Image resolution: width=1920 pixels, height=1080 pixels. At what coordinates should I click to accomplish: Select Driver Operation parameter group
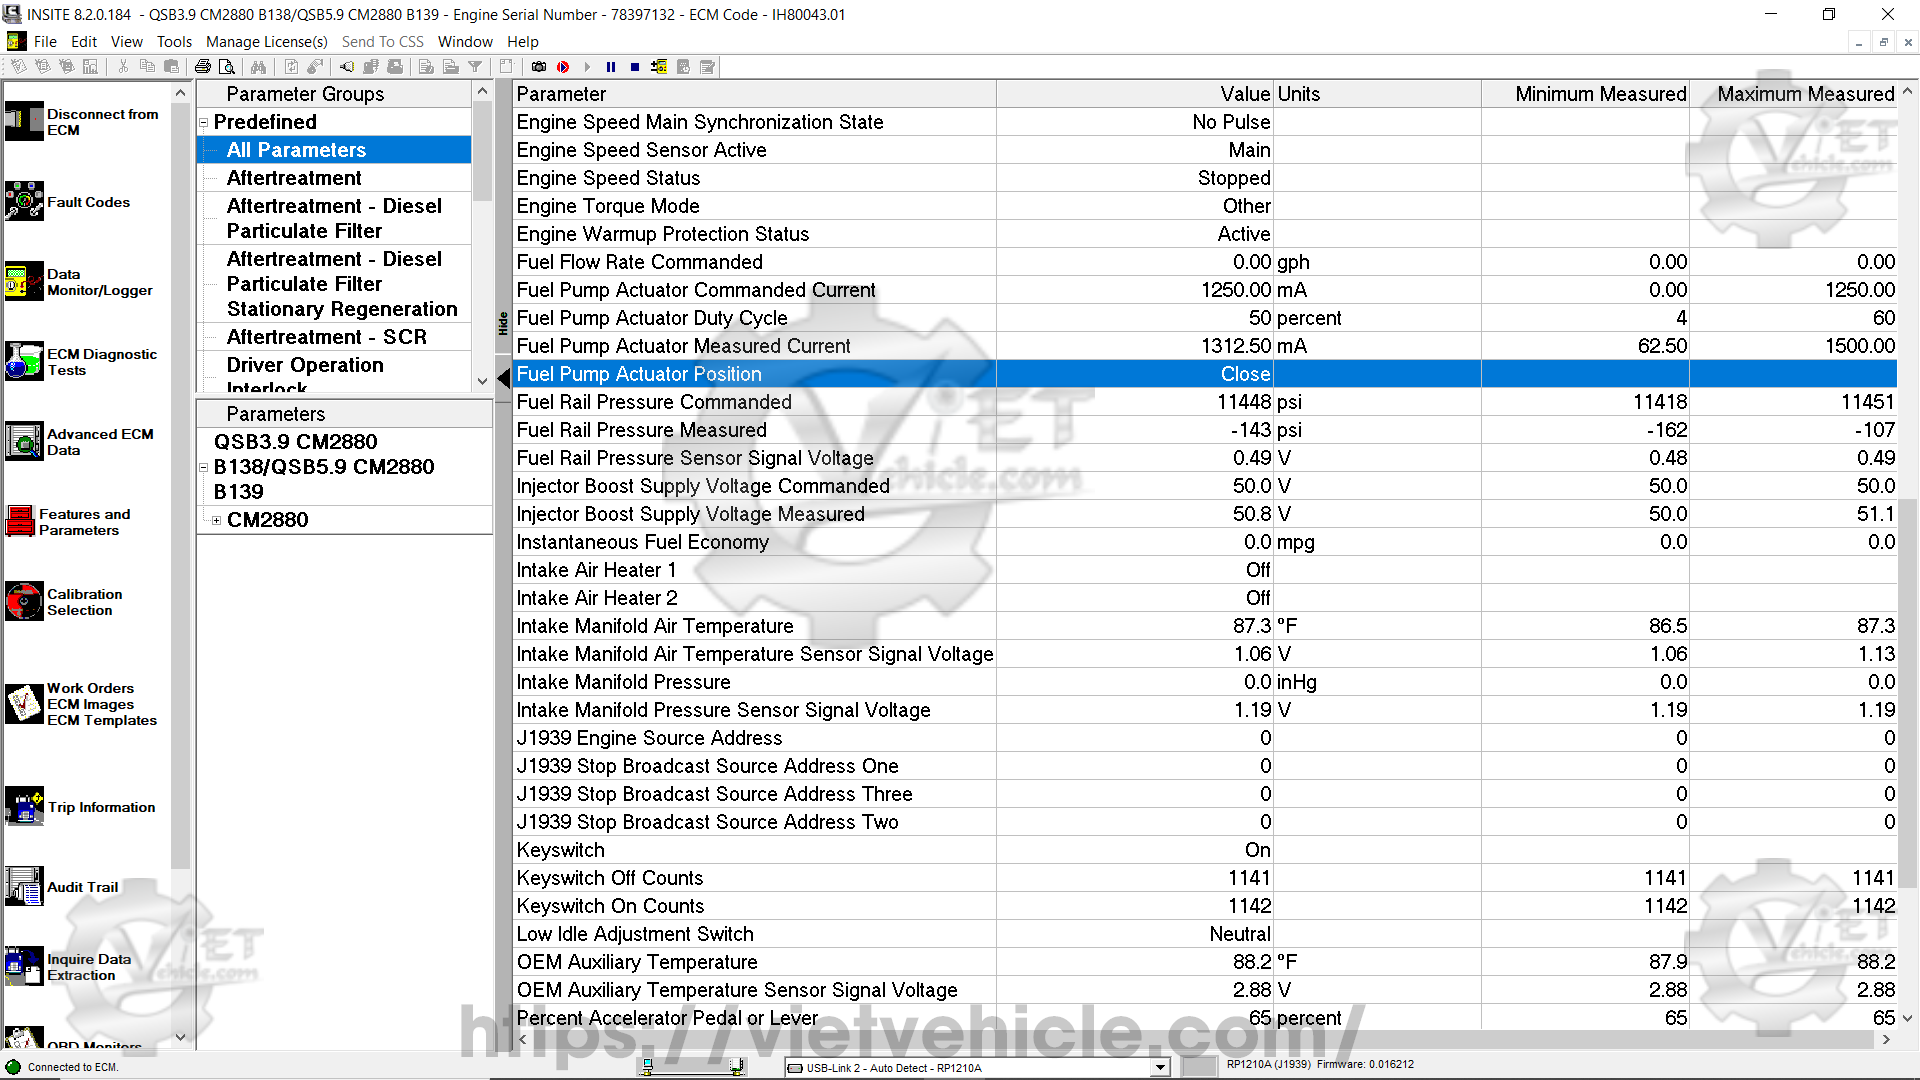(304, 365)
